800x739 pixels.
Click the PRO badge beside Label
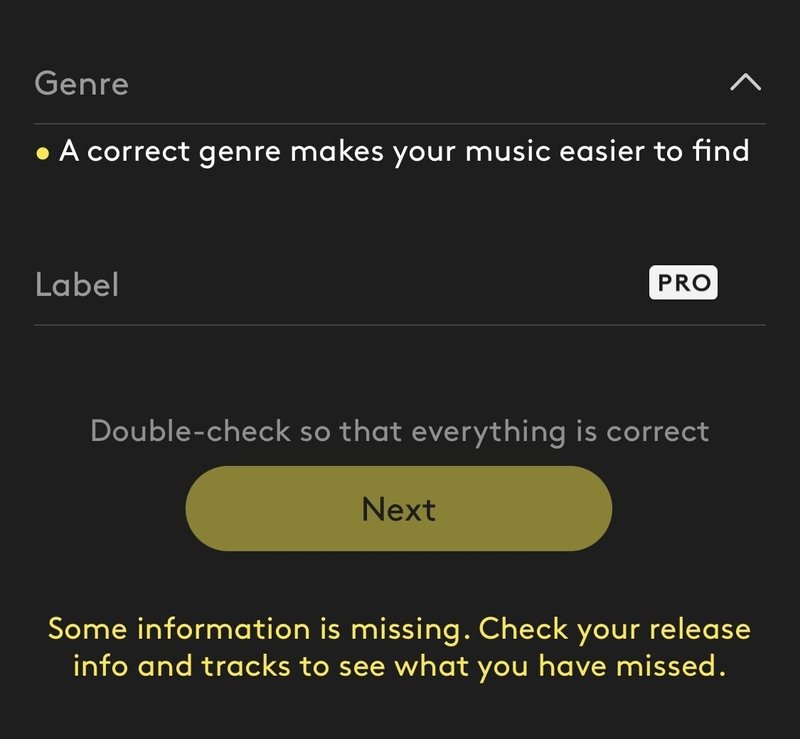tap(683, 284)
